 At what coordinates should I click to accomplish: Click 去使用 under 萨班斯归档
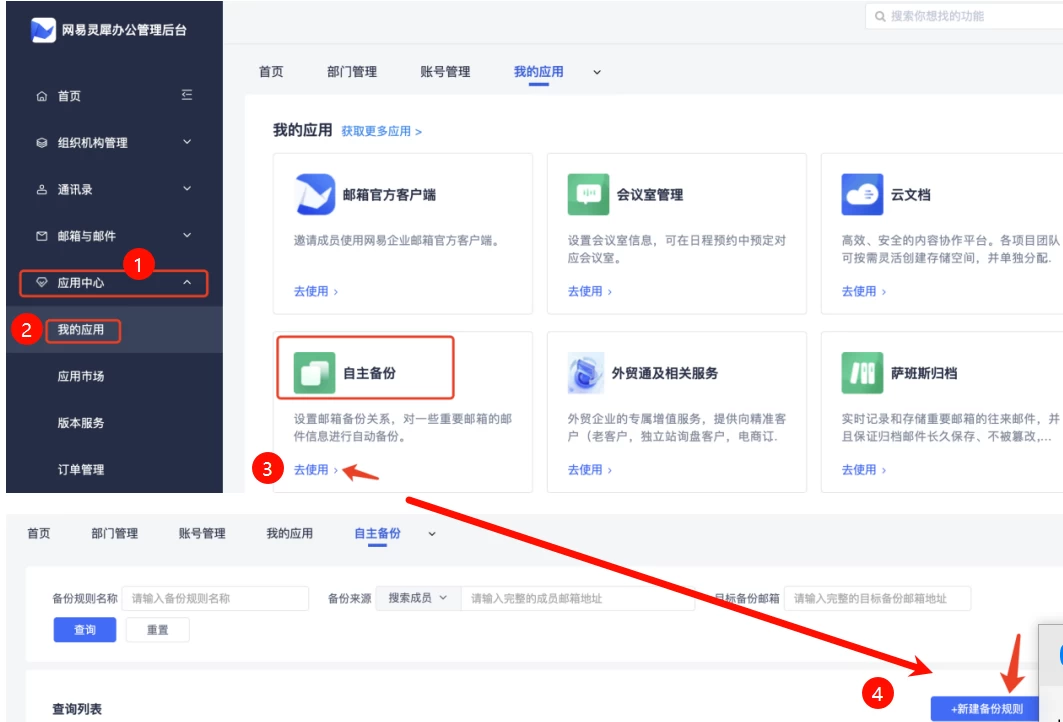864,470
